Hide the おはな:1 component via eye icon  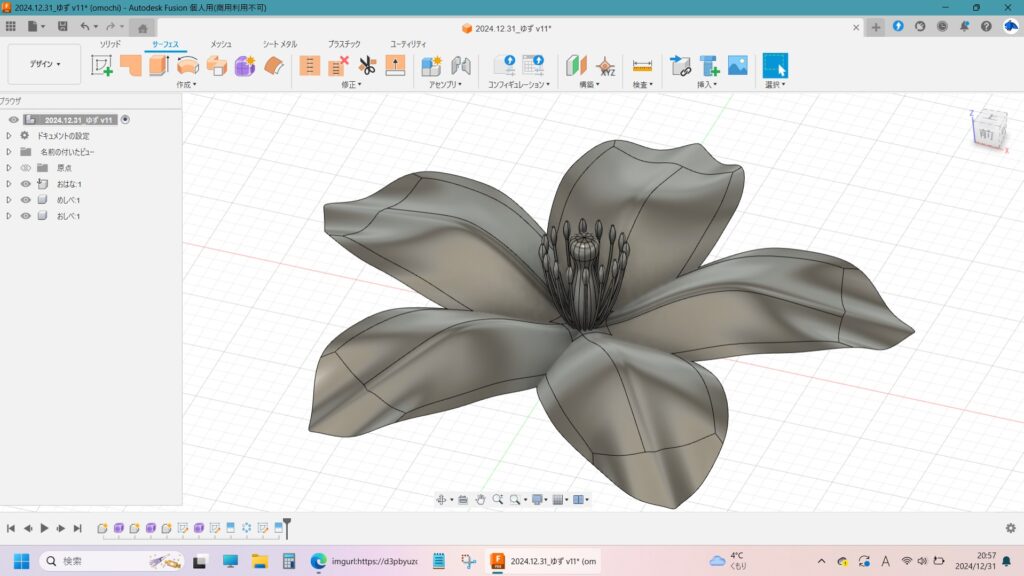[x=26, y=184]
